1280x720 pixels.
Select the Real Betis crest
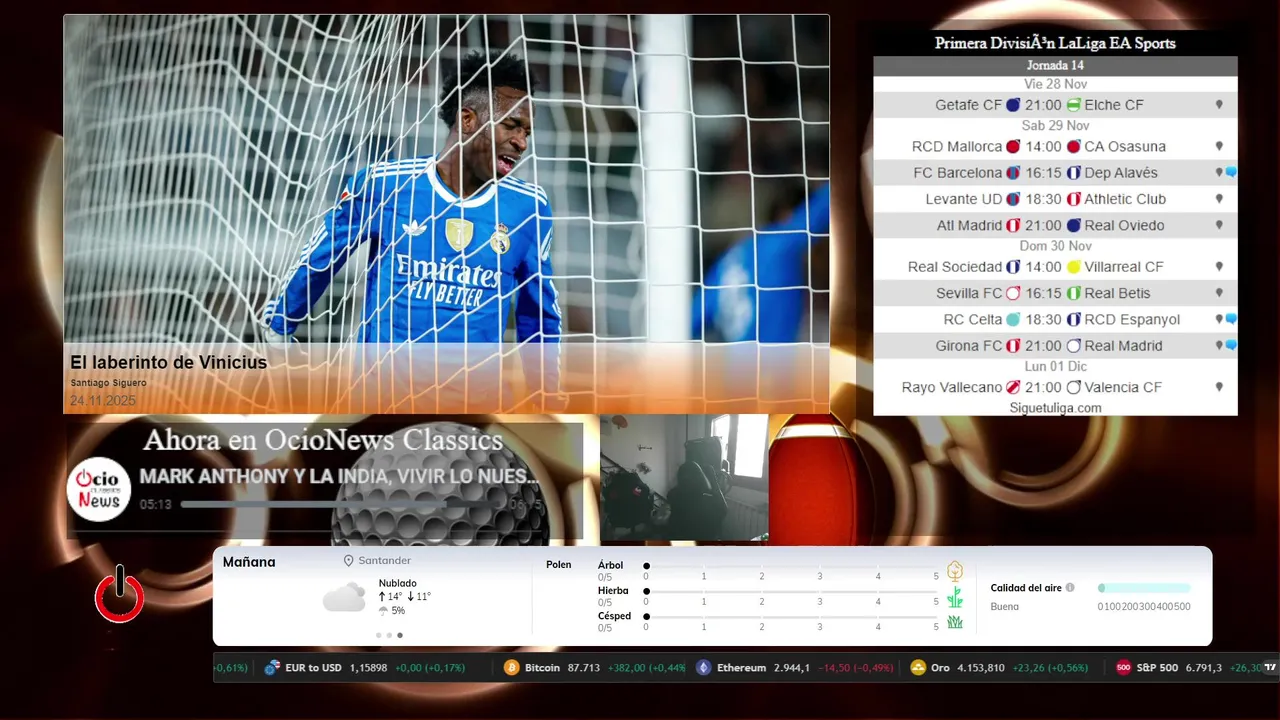1073,293
